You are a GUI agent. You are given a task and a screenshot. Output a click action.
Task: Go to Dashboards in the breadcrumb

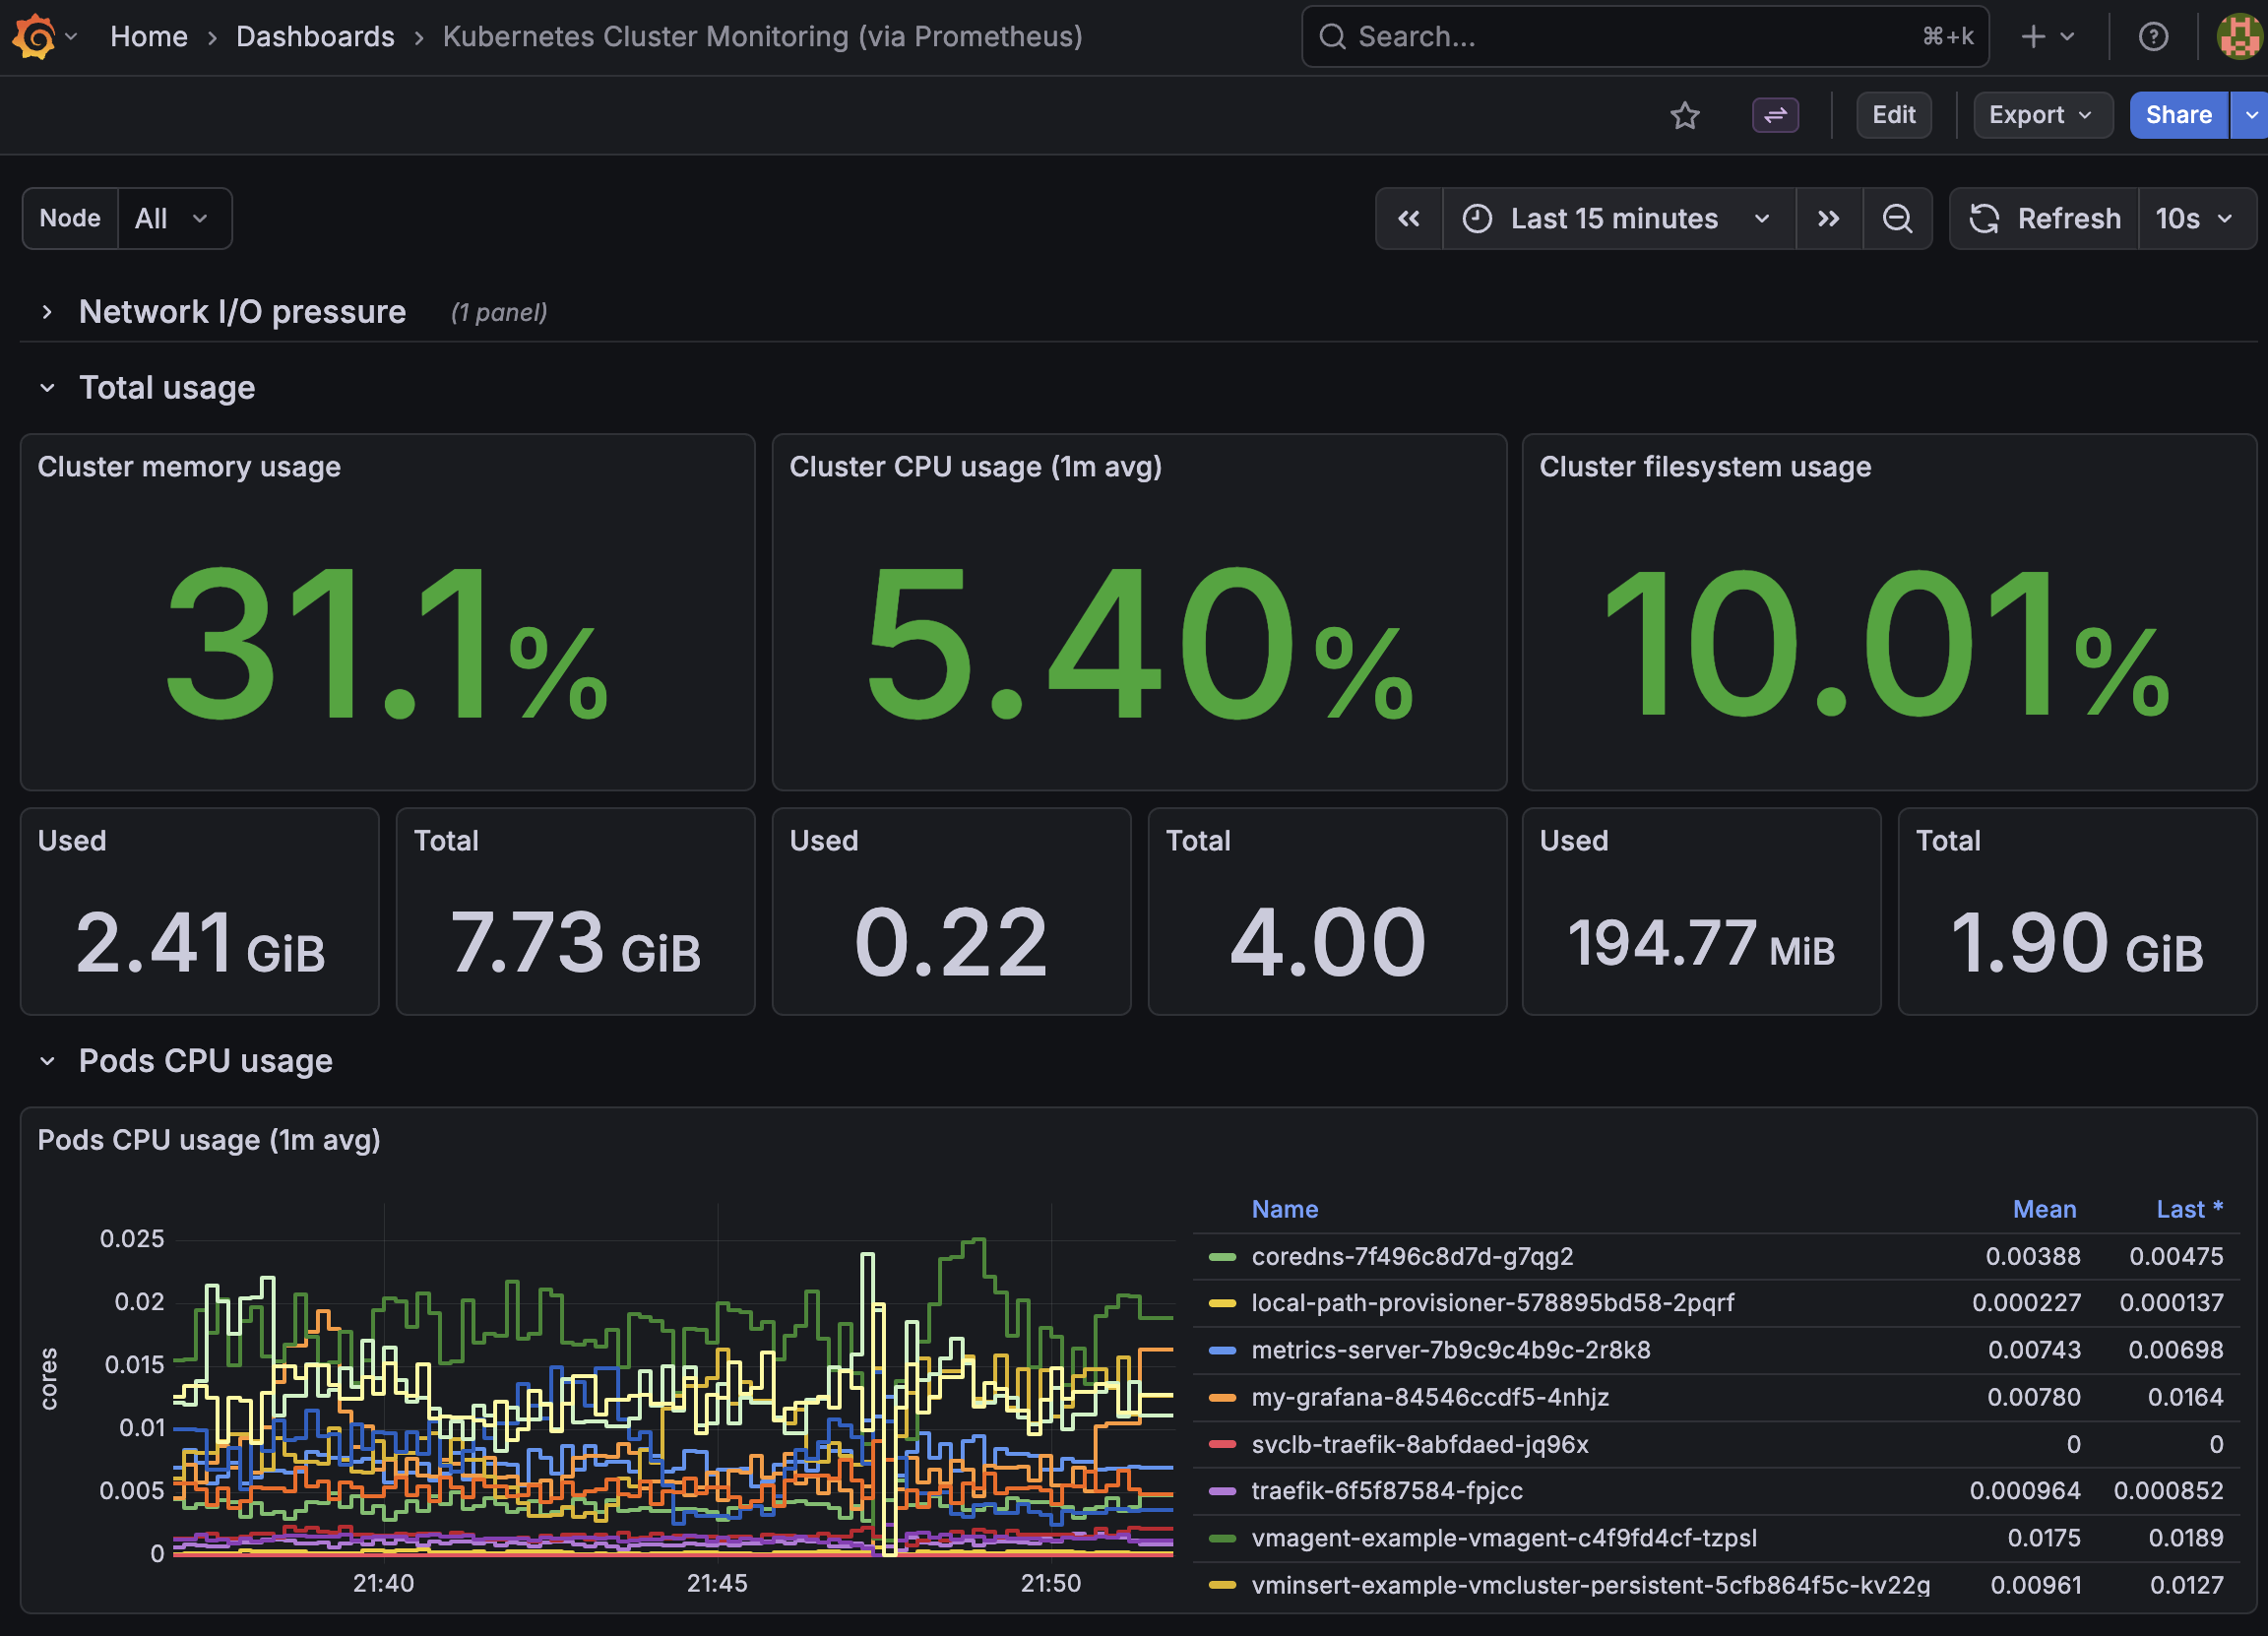pyautogui.click(x=315, y=37)
